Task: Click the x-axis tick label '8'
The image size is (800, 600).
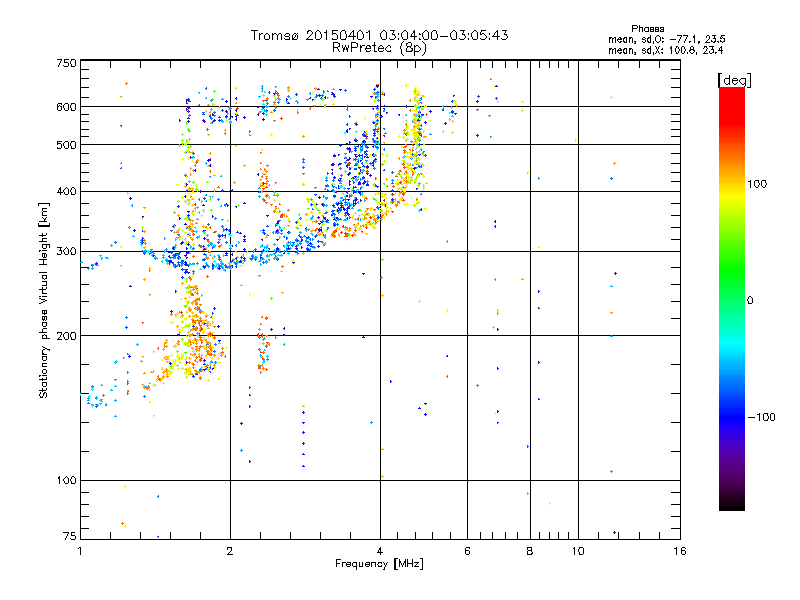Action: pyautogui.click(x=530, y=551)
